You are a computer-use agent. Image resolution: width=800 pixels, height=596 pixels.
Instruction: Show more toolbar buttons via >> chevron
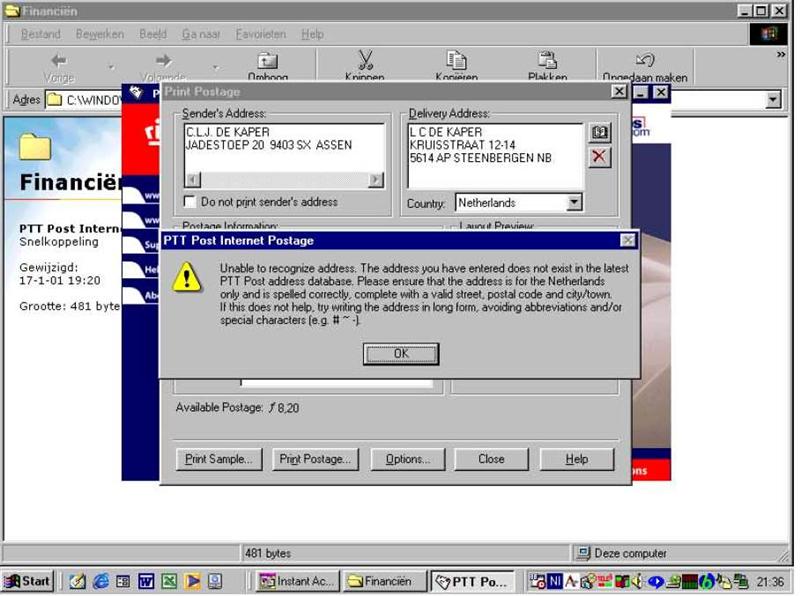pyautogui.click(x=781, y=55)
